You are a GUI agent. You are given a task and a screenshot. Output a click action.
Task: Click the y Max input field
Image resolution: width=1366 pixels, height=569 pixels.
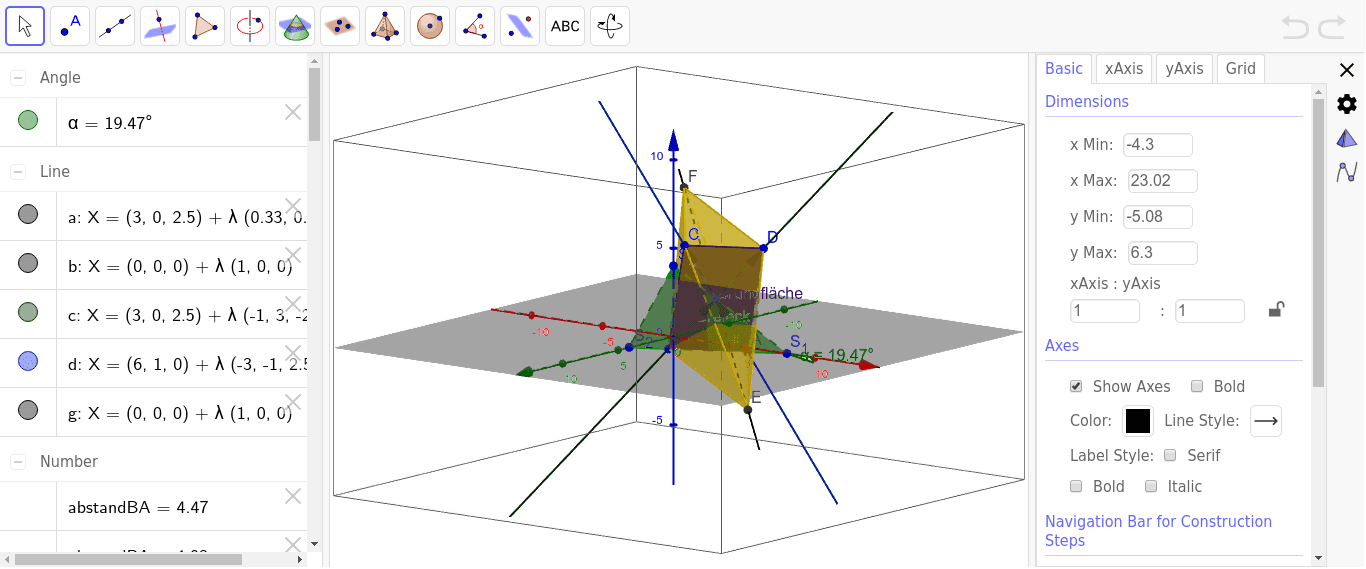1163,253
